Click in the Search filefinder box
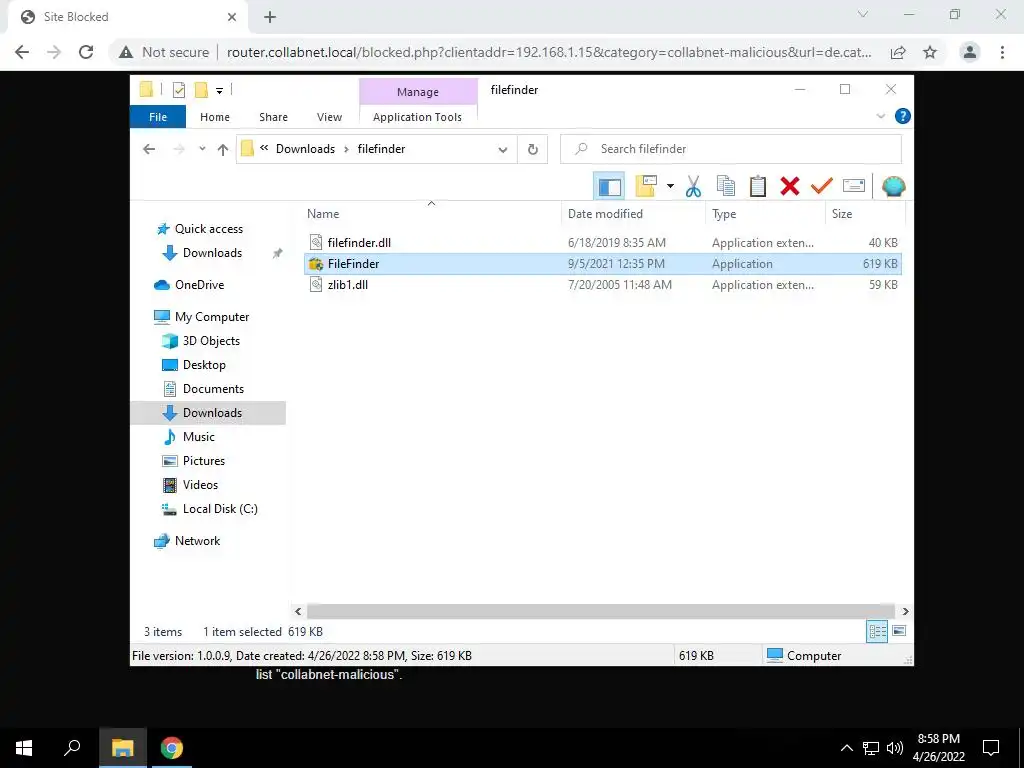 click(x=731, y=149)
